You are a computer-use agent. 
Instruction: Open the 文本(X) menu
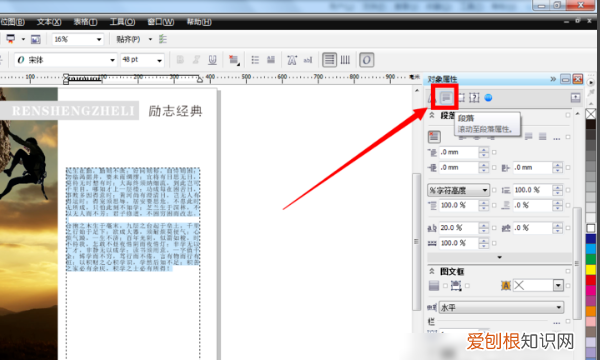coord(49,22)
